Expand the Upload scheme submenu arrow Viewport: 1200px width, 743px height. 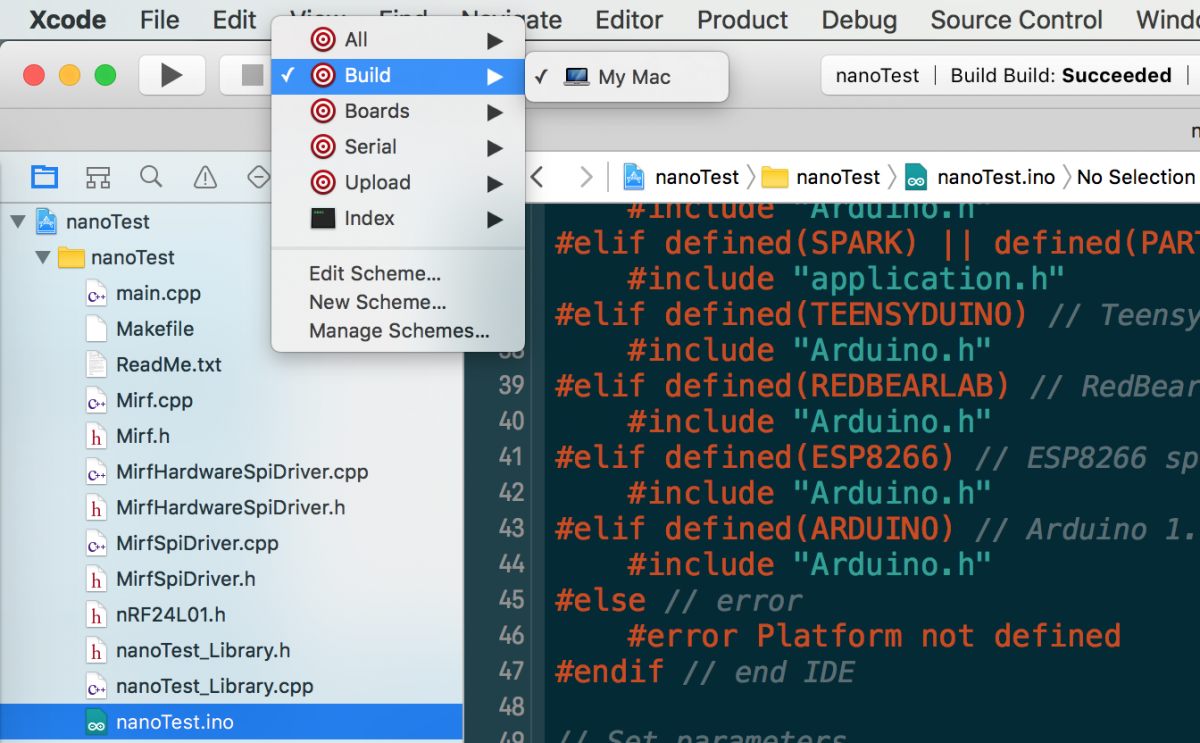click(x=494, y=183)
